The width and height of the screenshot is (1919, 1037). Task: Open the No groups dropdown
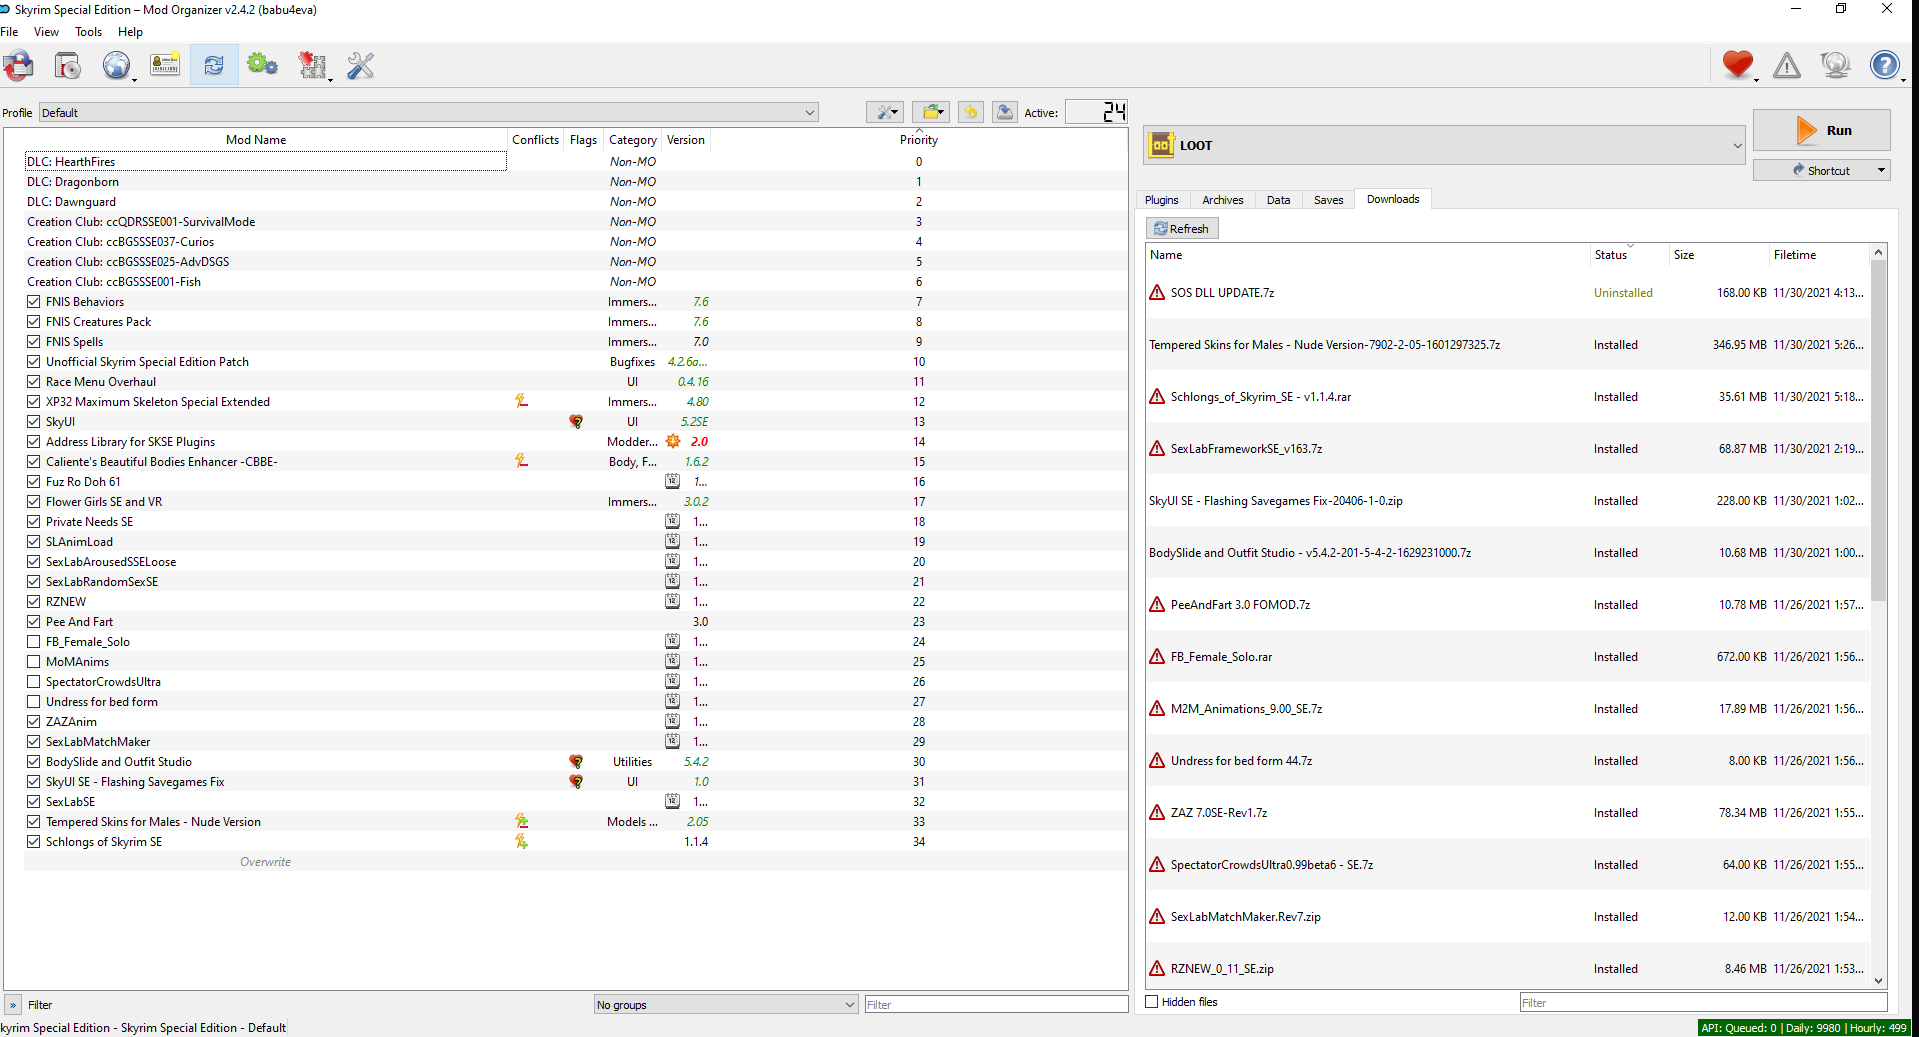[726, 1004]
